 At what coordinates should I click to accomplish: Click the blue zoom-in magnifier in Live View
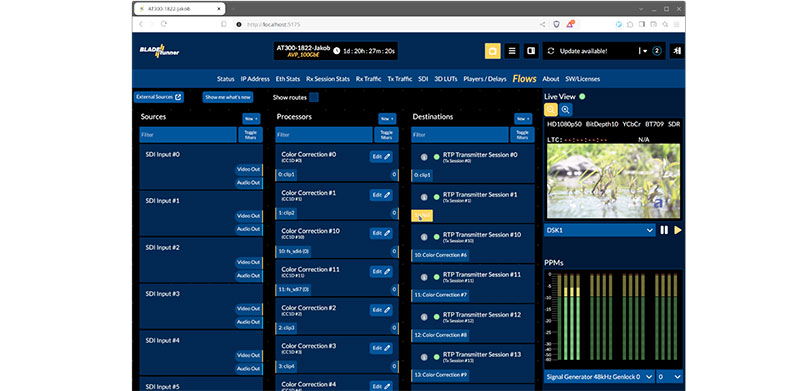pyautogui.click(x=565, y=109)
